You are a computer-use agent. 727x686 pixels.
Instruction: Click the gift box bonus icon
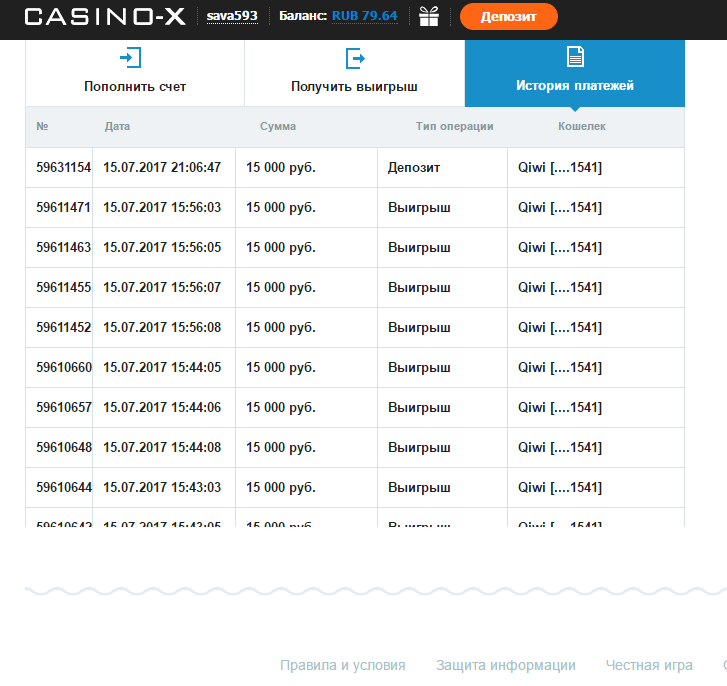click(429, 16)
